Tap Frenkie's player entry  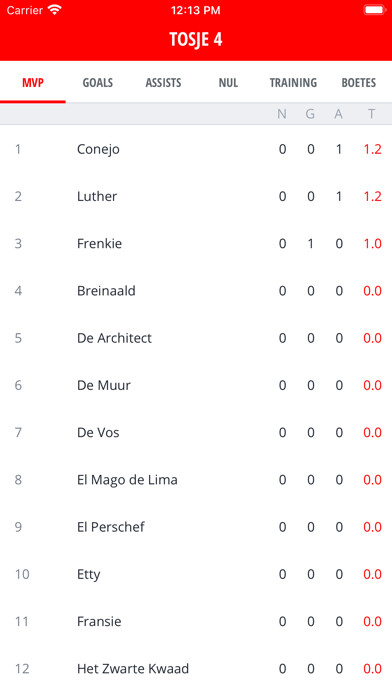click(196, 244)
